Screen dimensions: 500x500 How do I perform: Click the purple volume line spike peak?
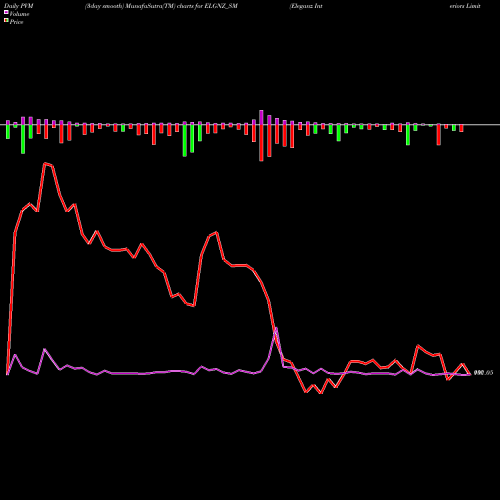point(276,328)
